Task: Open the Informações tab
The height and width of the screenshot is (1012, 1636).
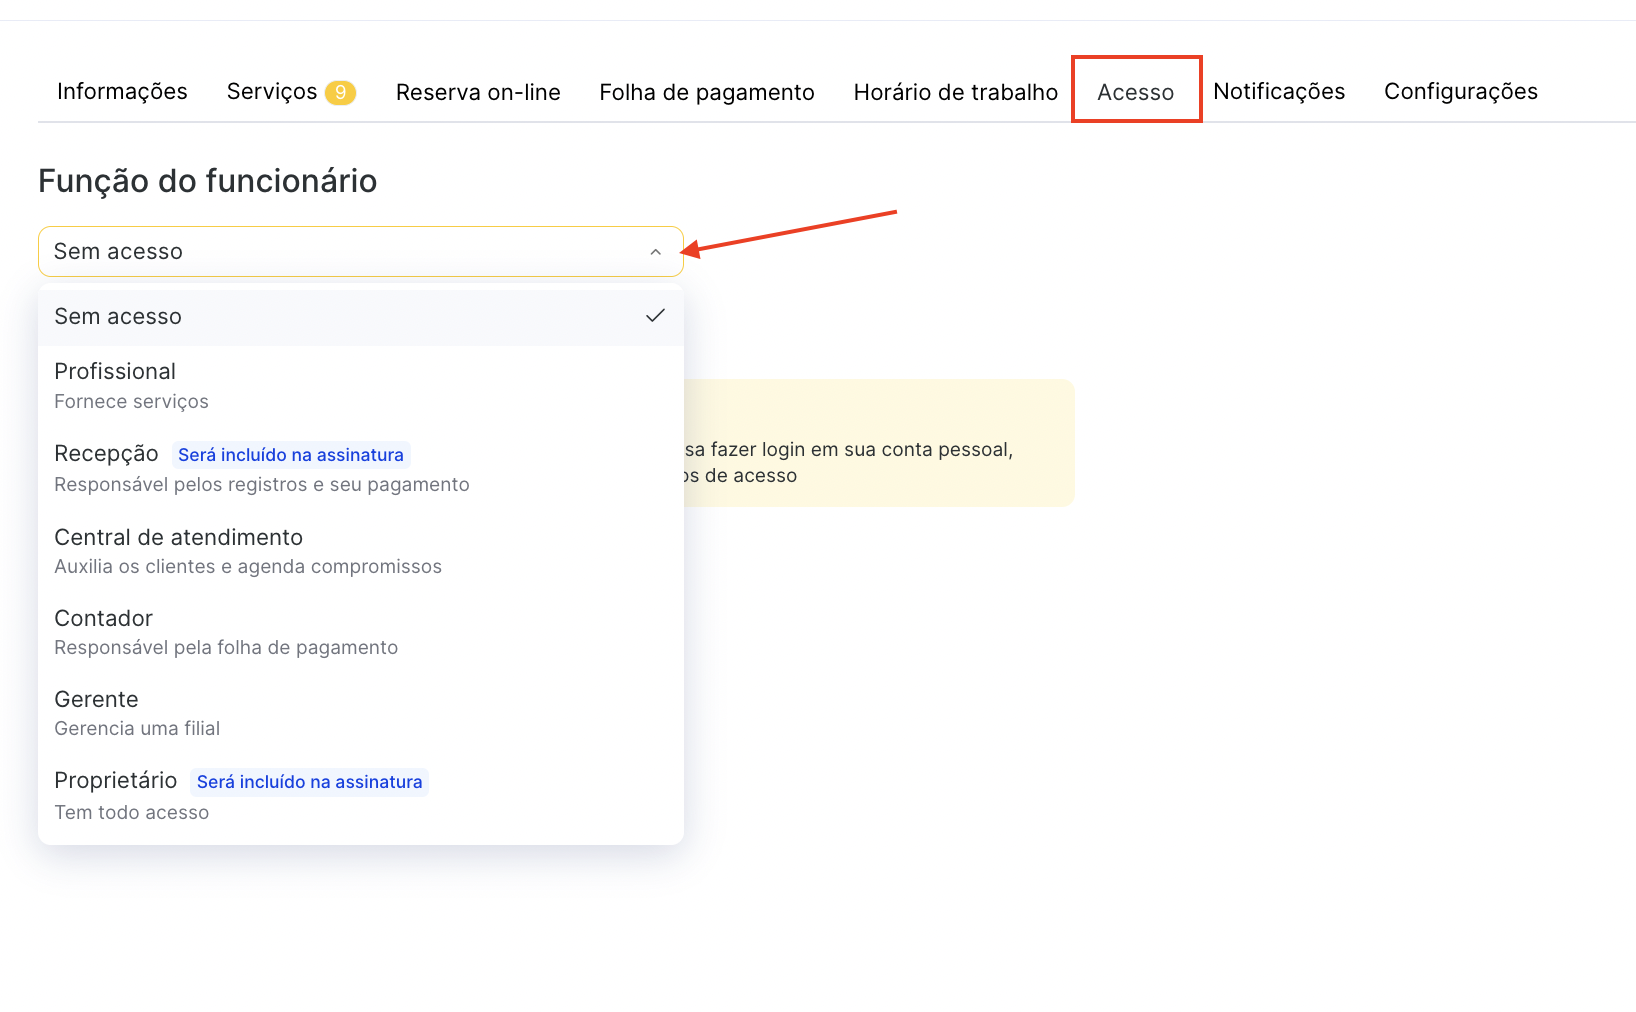Action: coord(122,92)
